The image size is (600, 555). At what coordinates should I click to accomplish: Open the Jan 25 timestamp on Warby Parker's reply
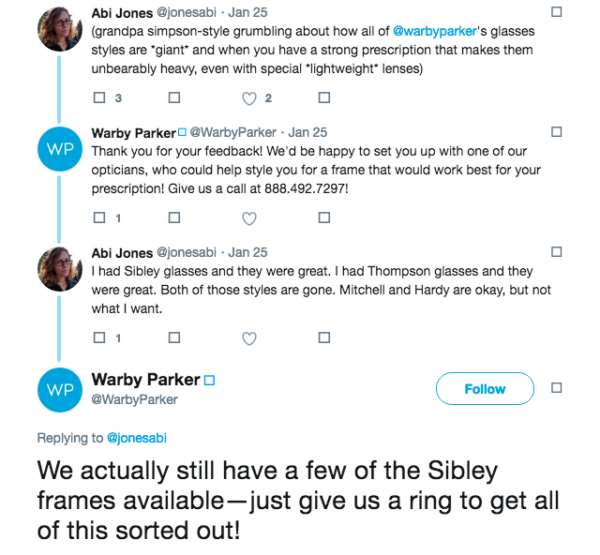click(308, 132)
